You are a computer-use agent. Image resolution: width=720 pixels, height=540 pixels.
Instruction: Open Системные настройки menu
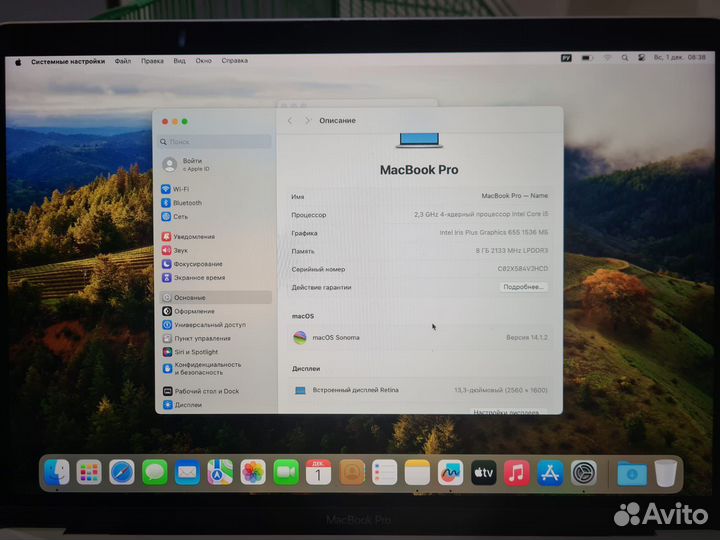[68, 62]
